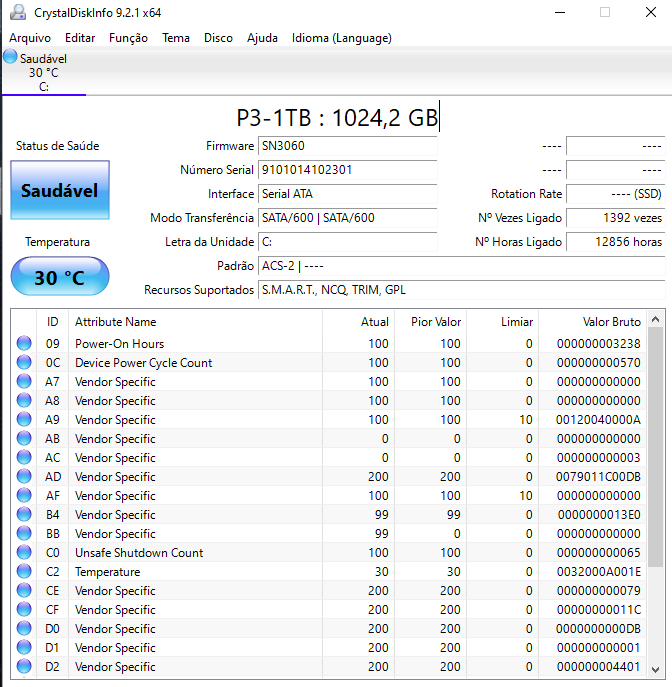
Task: Click the Recursos Suportados field
Action: [x=462, y=290]
